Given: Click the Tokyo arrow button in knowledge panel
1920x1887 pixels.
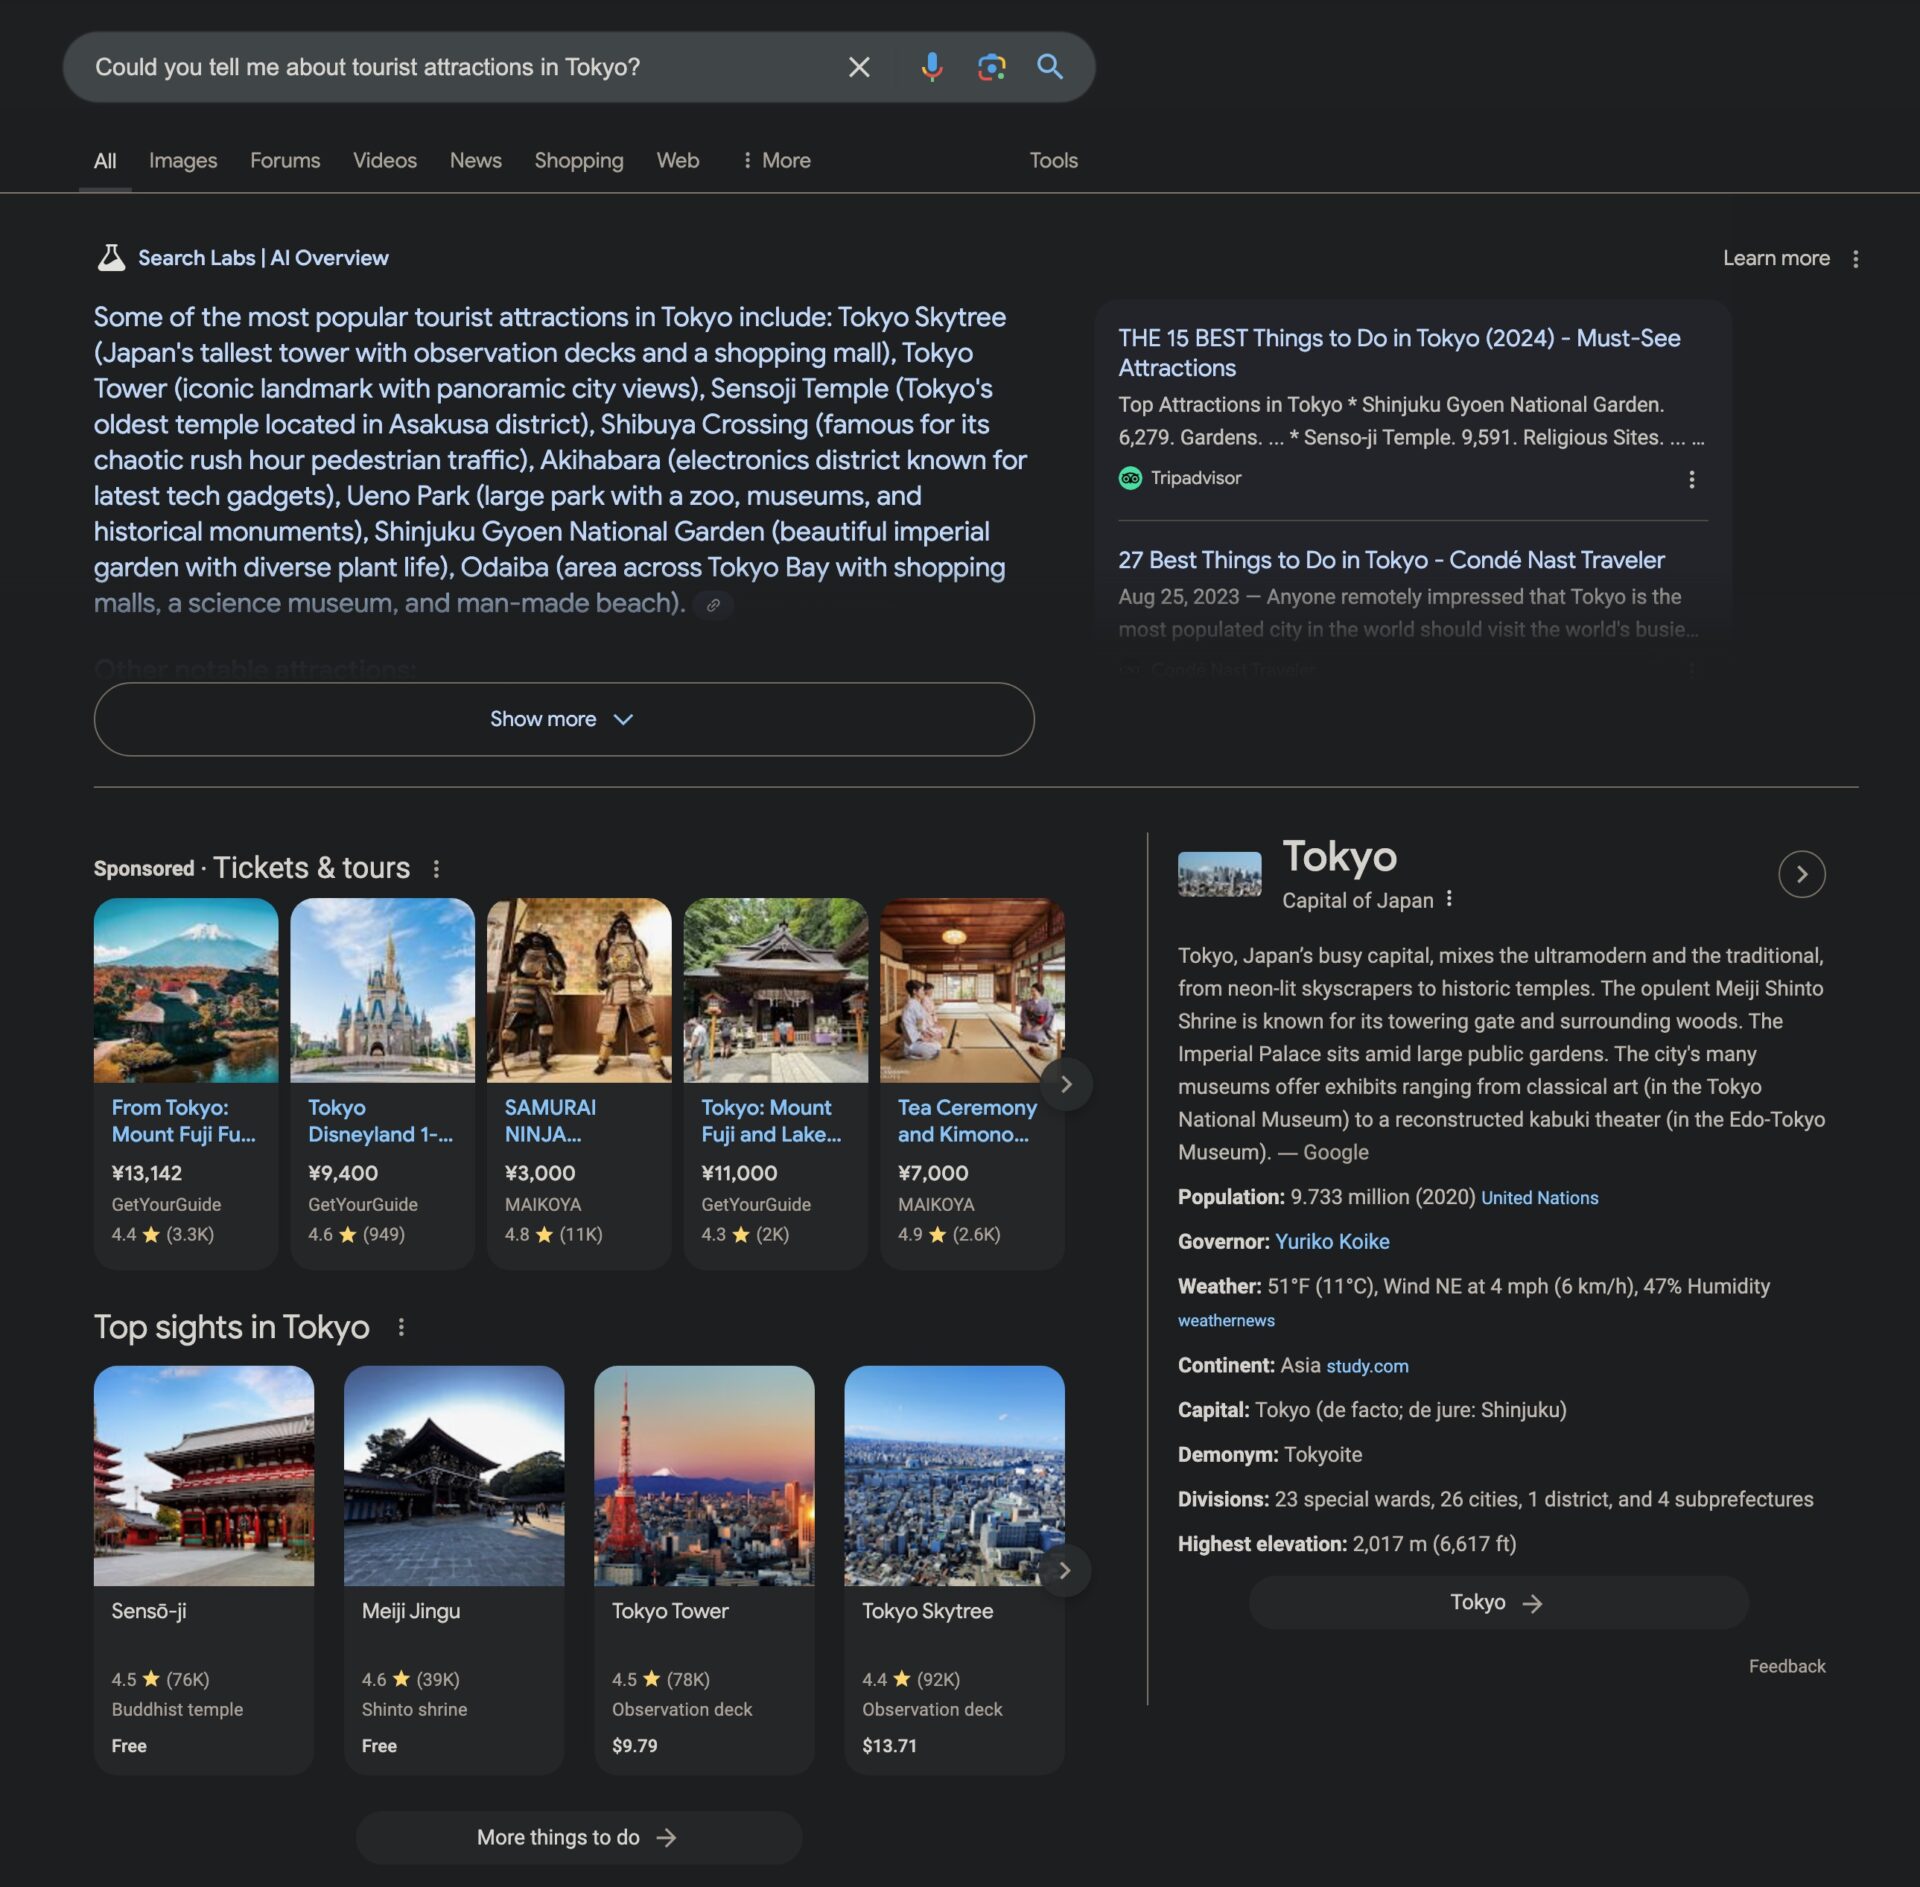Looking at the screenshot, I should click(x=1498, y=1603).
